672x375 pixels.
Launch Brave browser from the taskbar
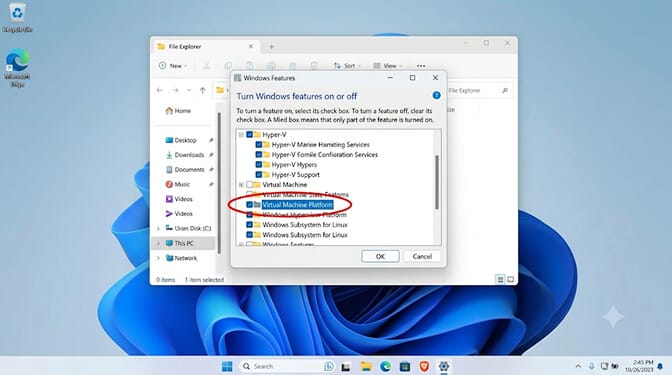(424, 366)
